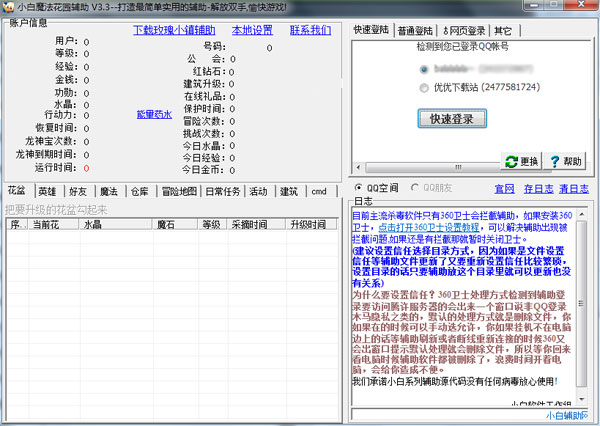600x426 pixels.
Task: Click the 下载玫瑰小镇辅助 link
Action: coord(174,30)
